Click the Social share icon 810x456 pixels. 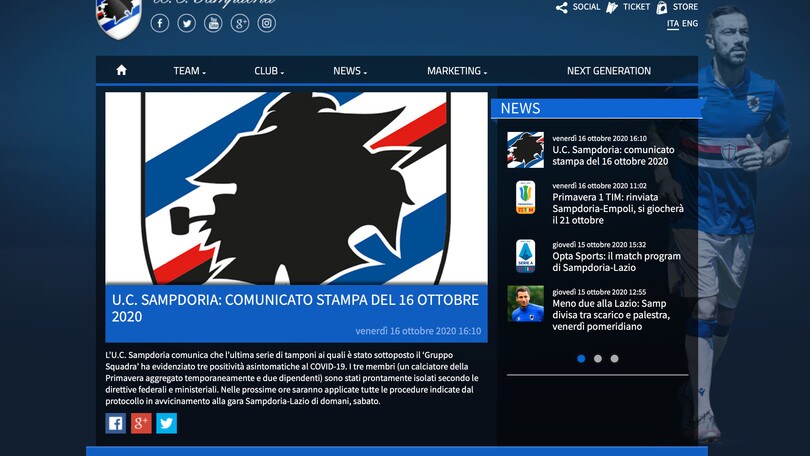(562, 7)
